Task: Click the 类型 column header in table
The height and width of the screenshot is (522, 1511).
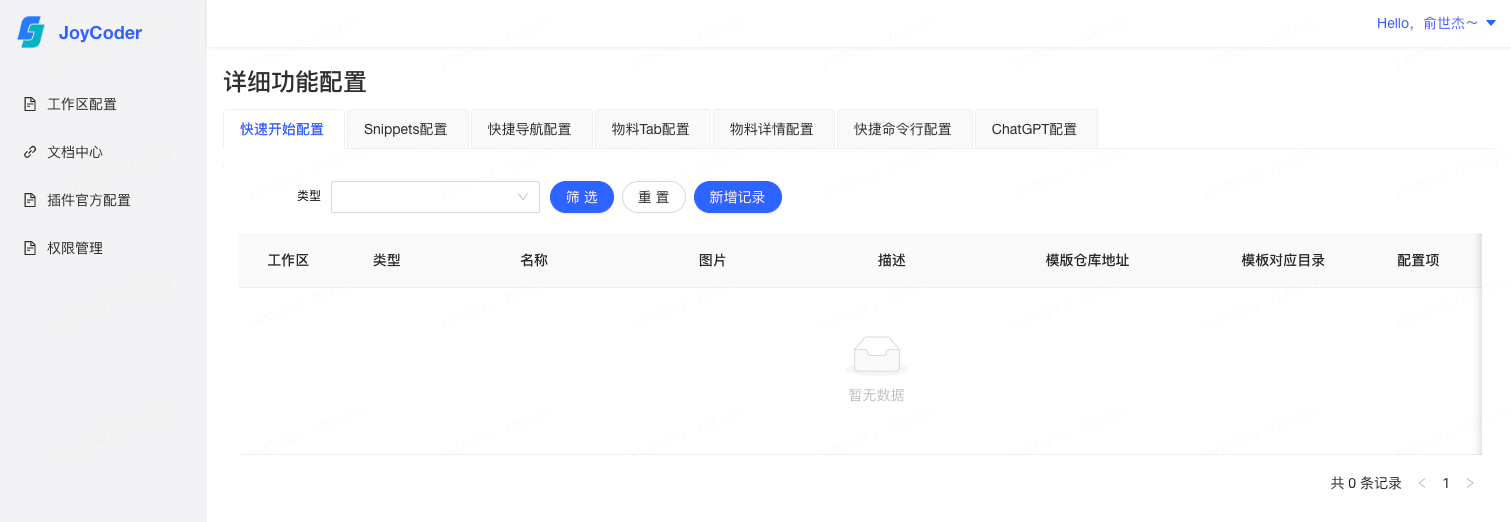Action: point(387,260)
